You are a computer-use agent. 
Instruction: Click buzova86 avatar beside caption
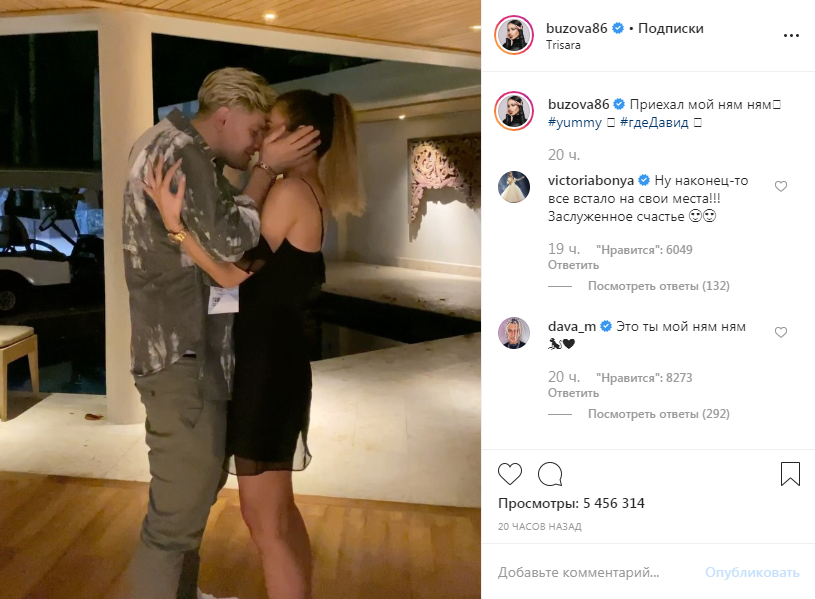pyautogui.click(x=514, y=111)
